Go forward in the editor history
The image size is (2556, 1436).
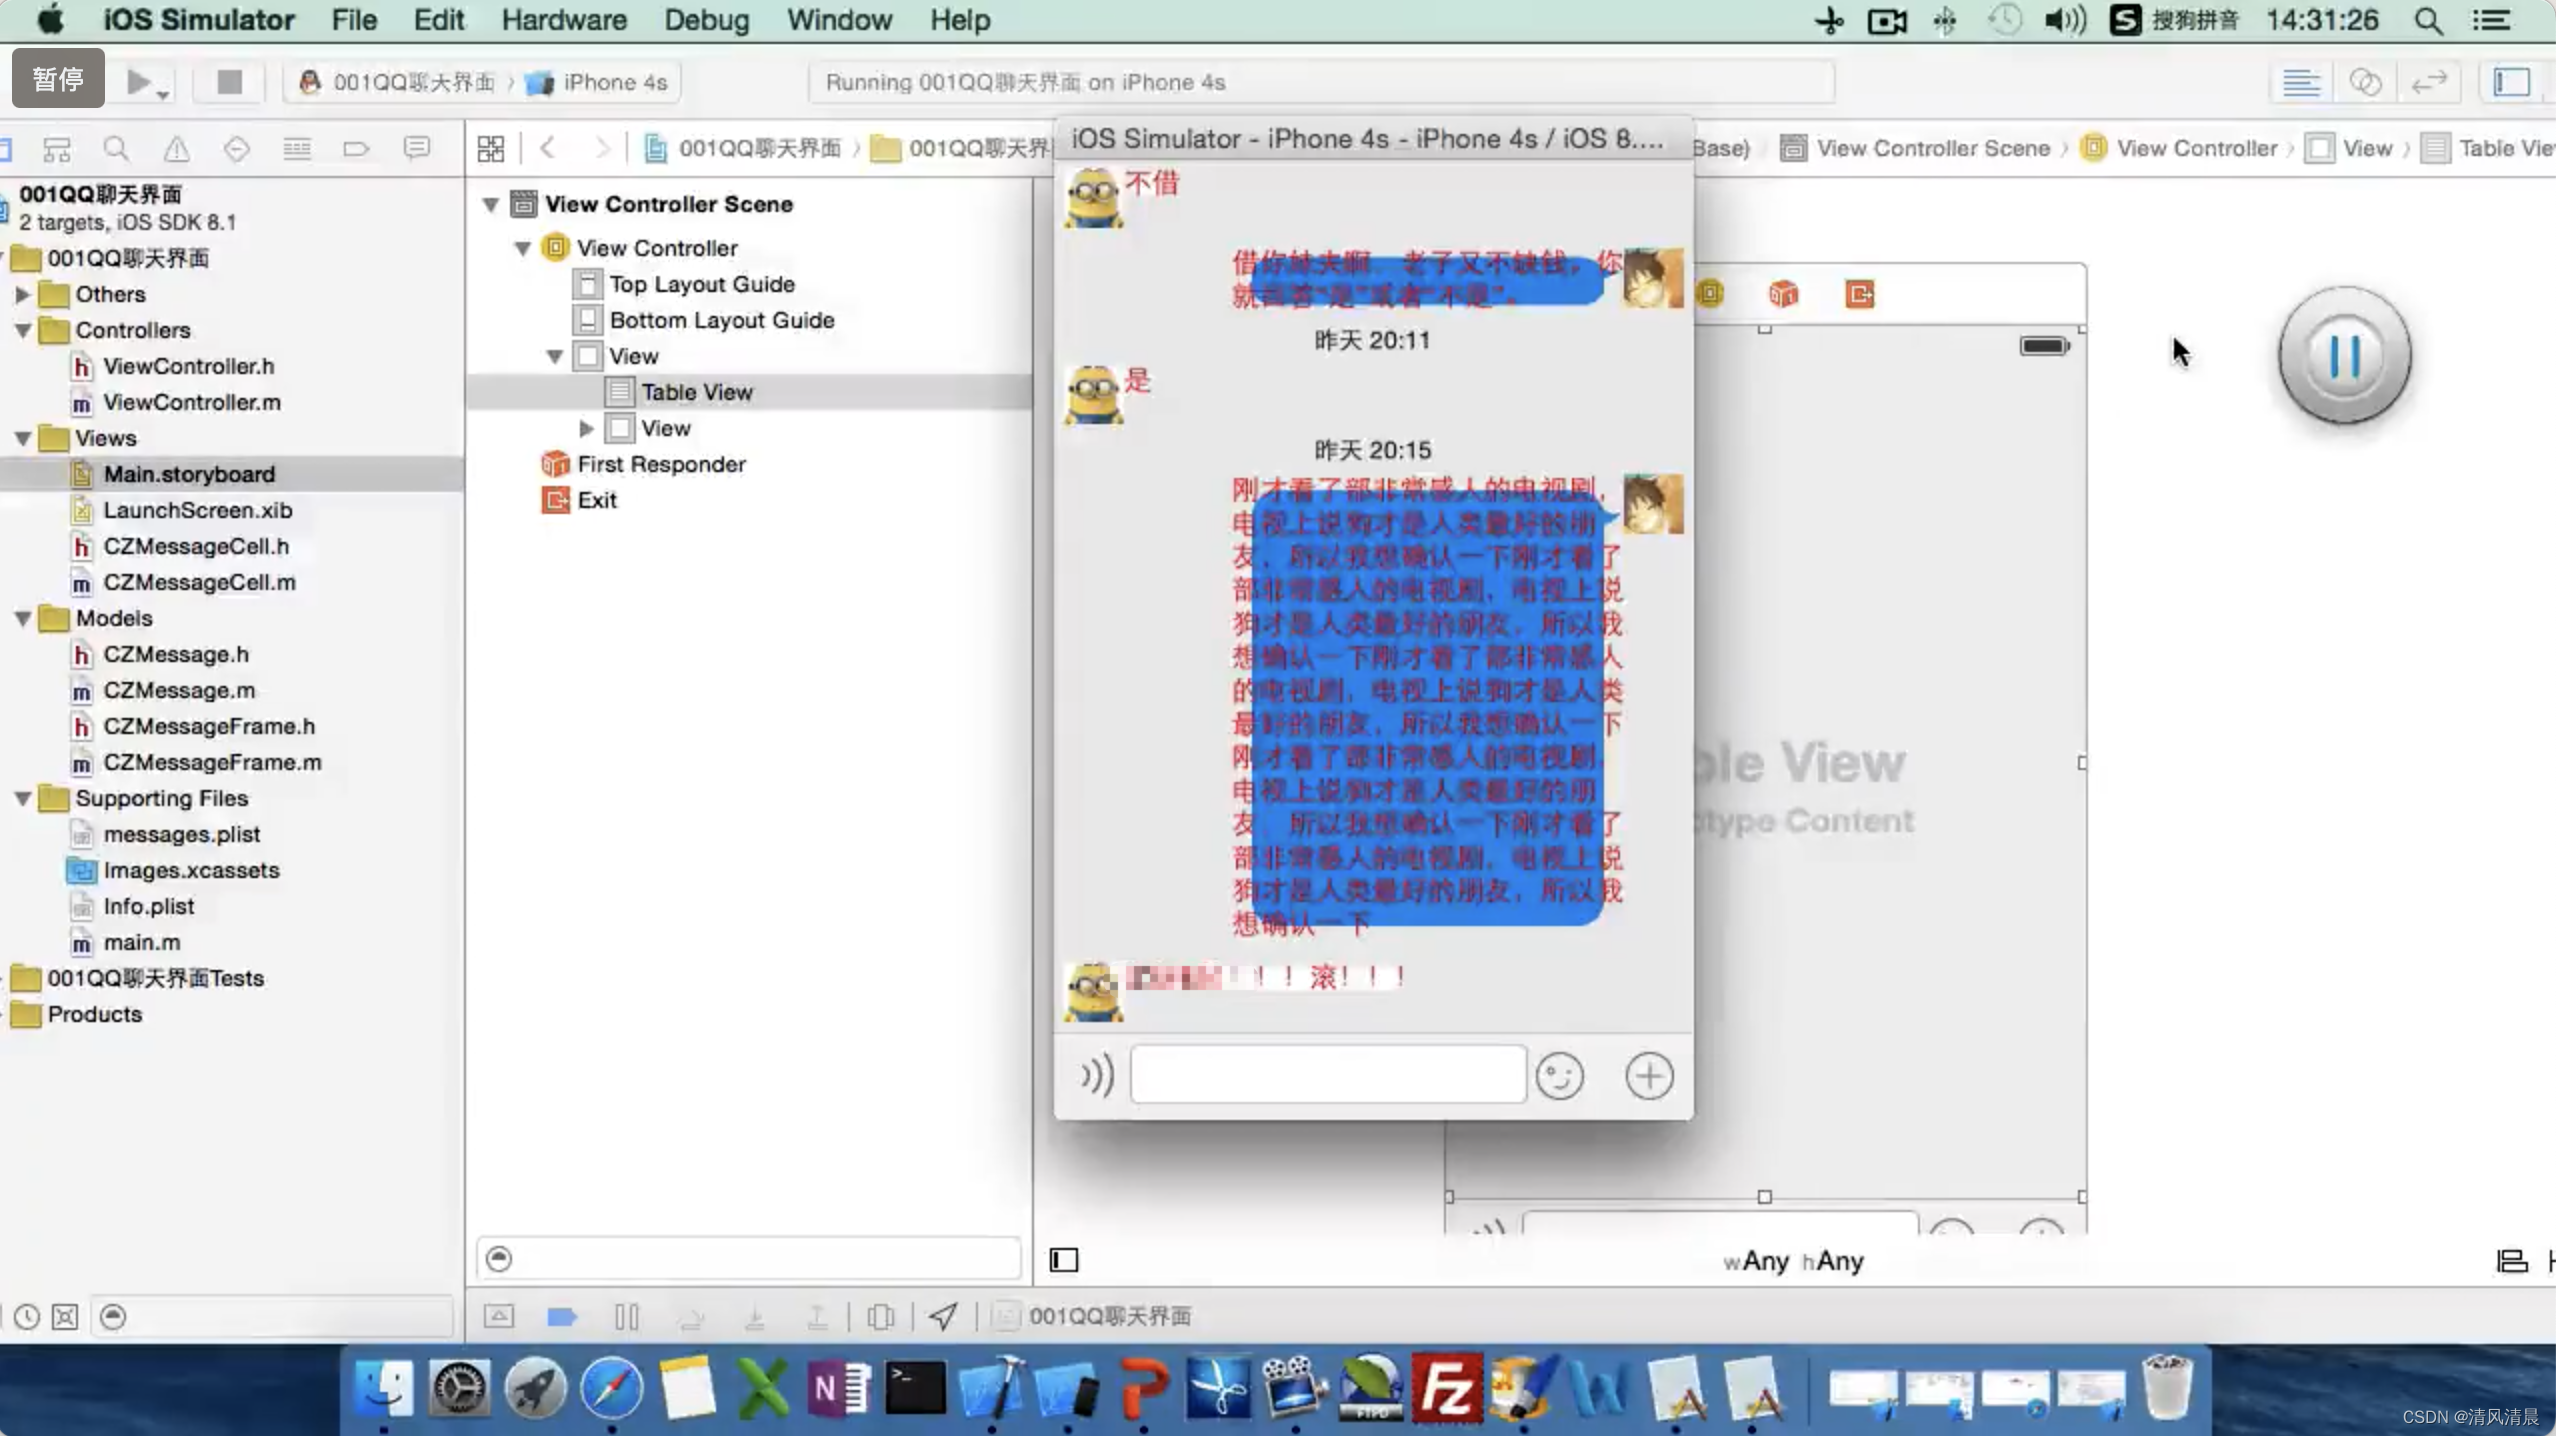click(x=601, y=149)
